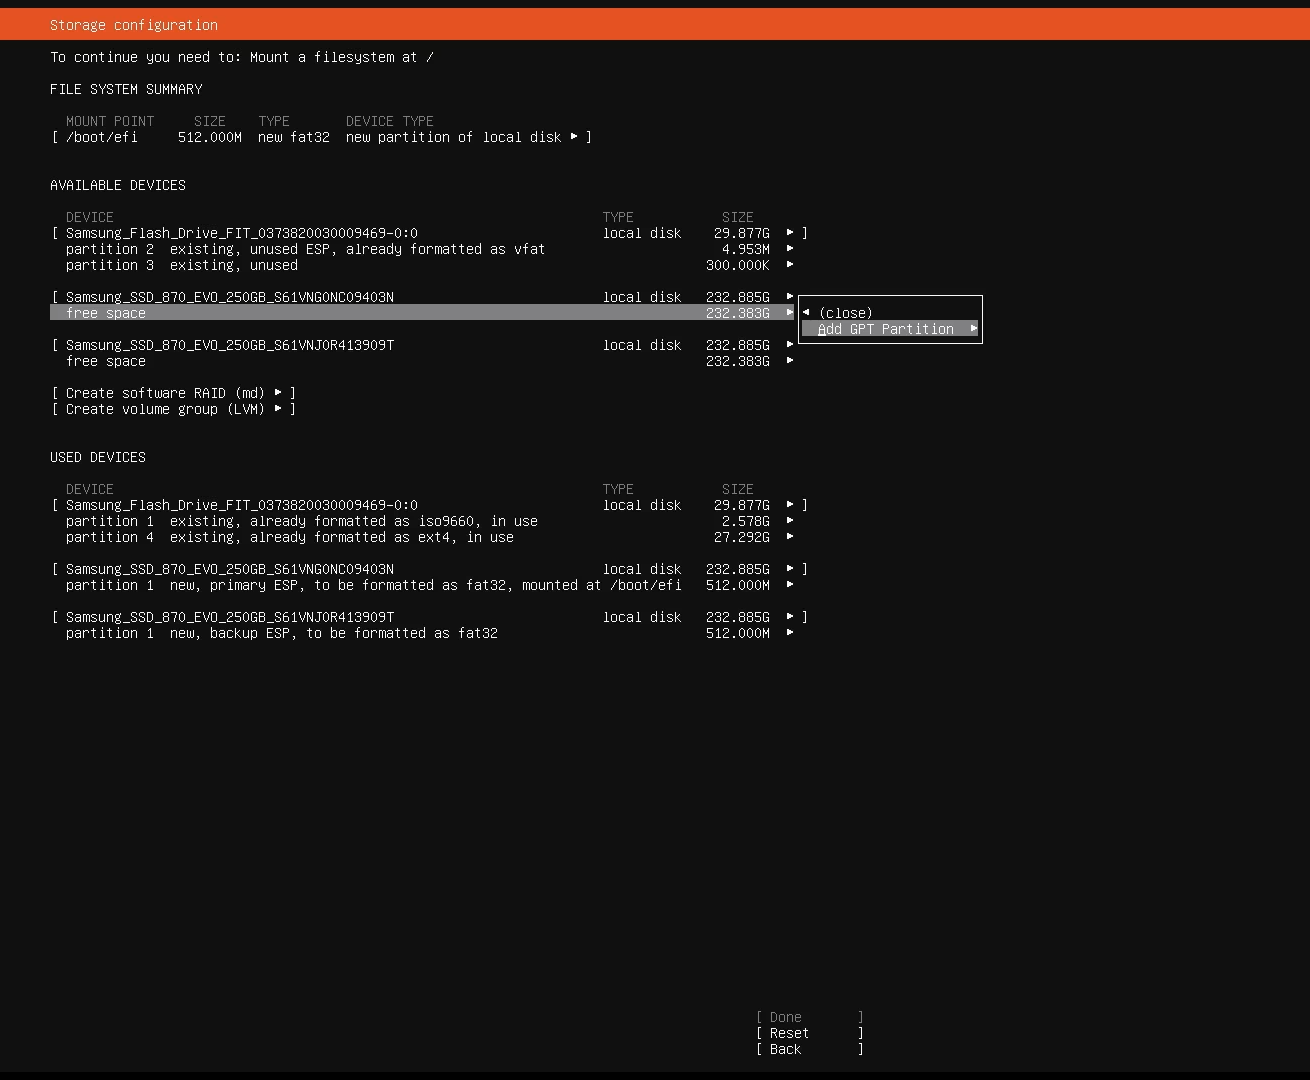
Task: Click the Reset button
Action: pyautogui.click(x=810, y=1033)
